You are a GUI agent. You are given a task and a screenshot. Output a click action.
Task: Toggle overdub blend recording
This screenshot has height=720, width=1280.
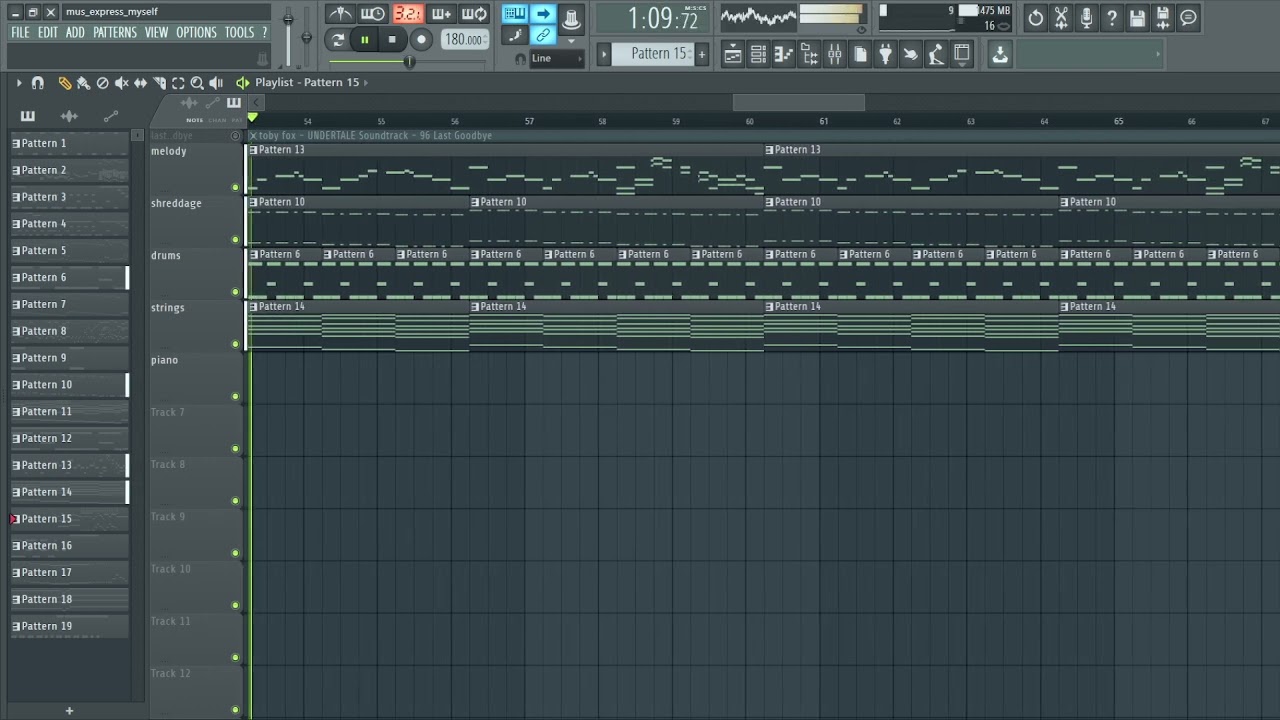[x=441, y=14]
